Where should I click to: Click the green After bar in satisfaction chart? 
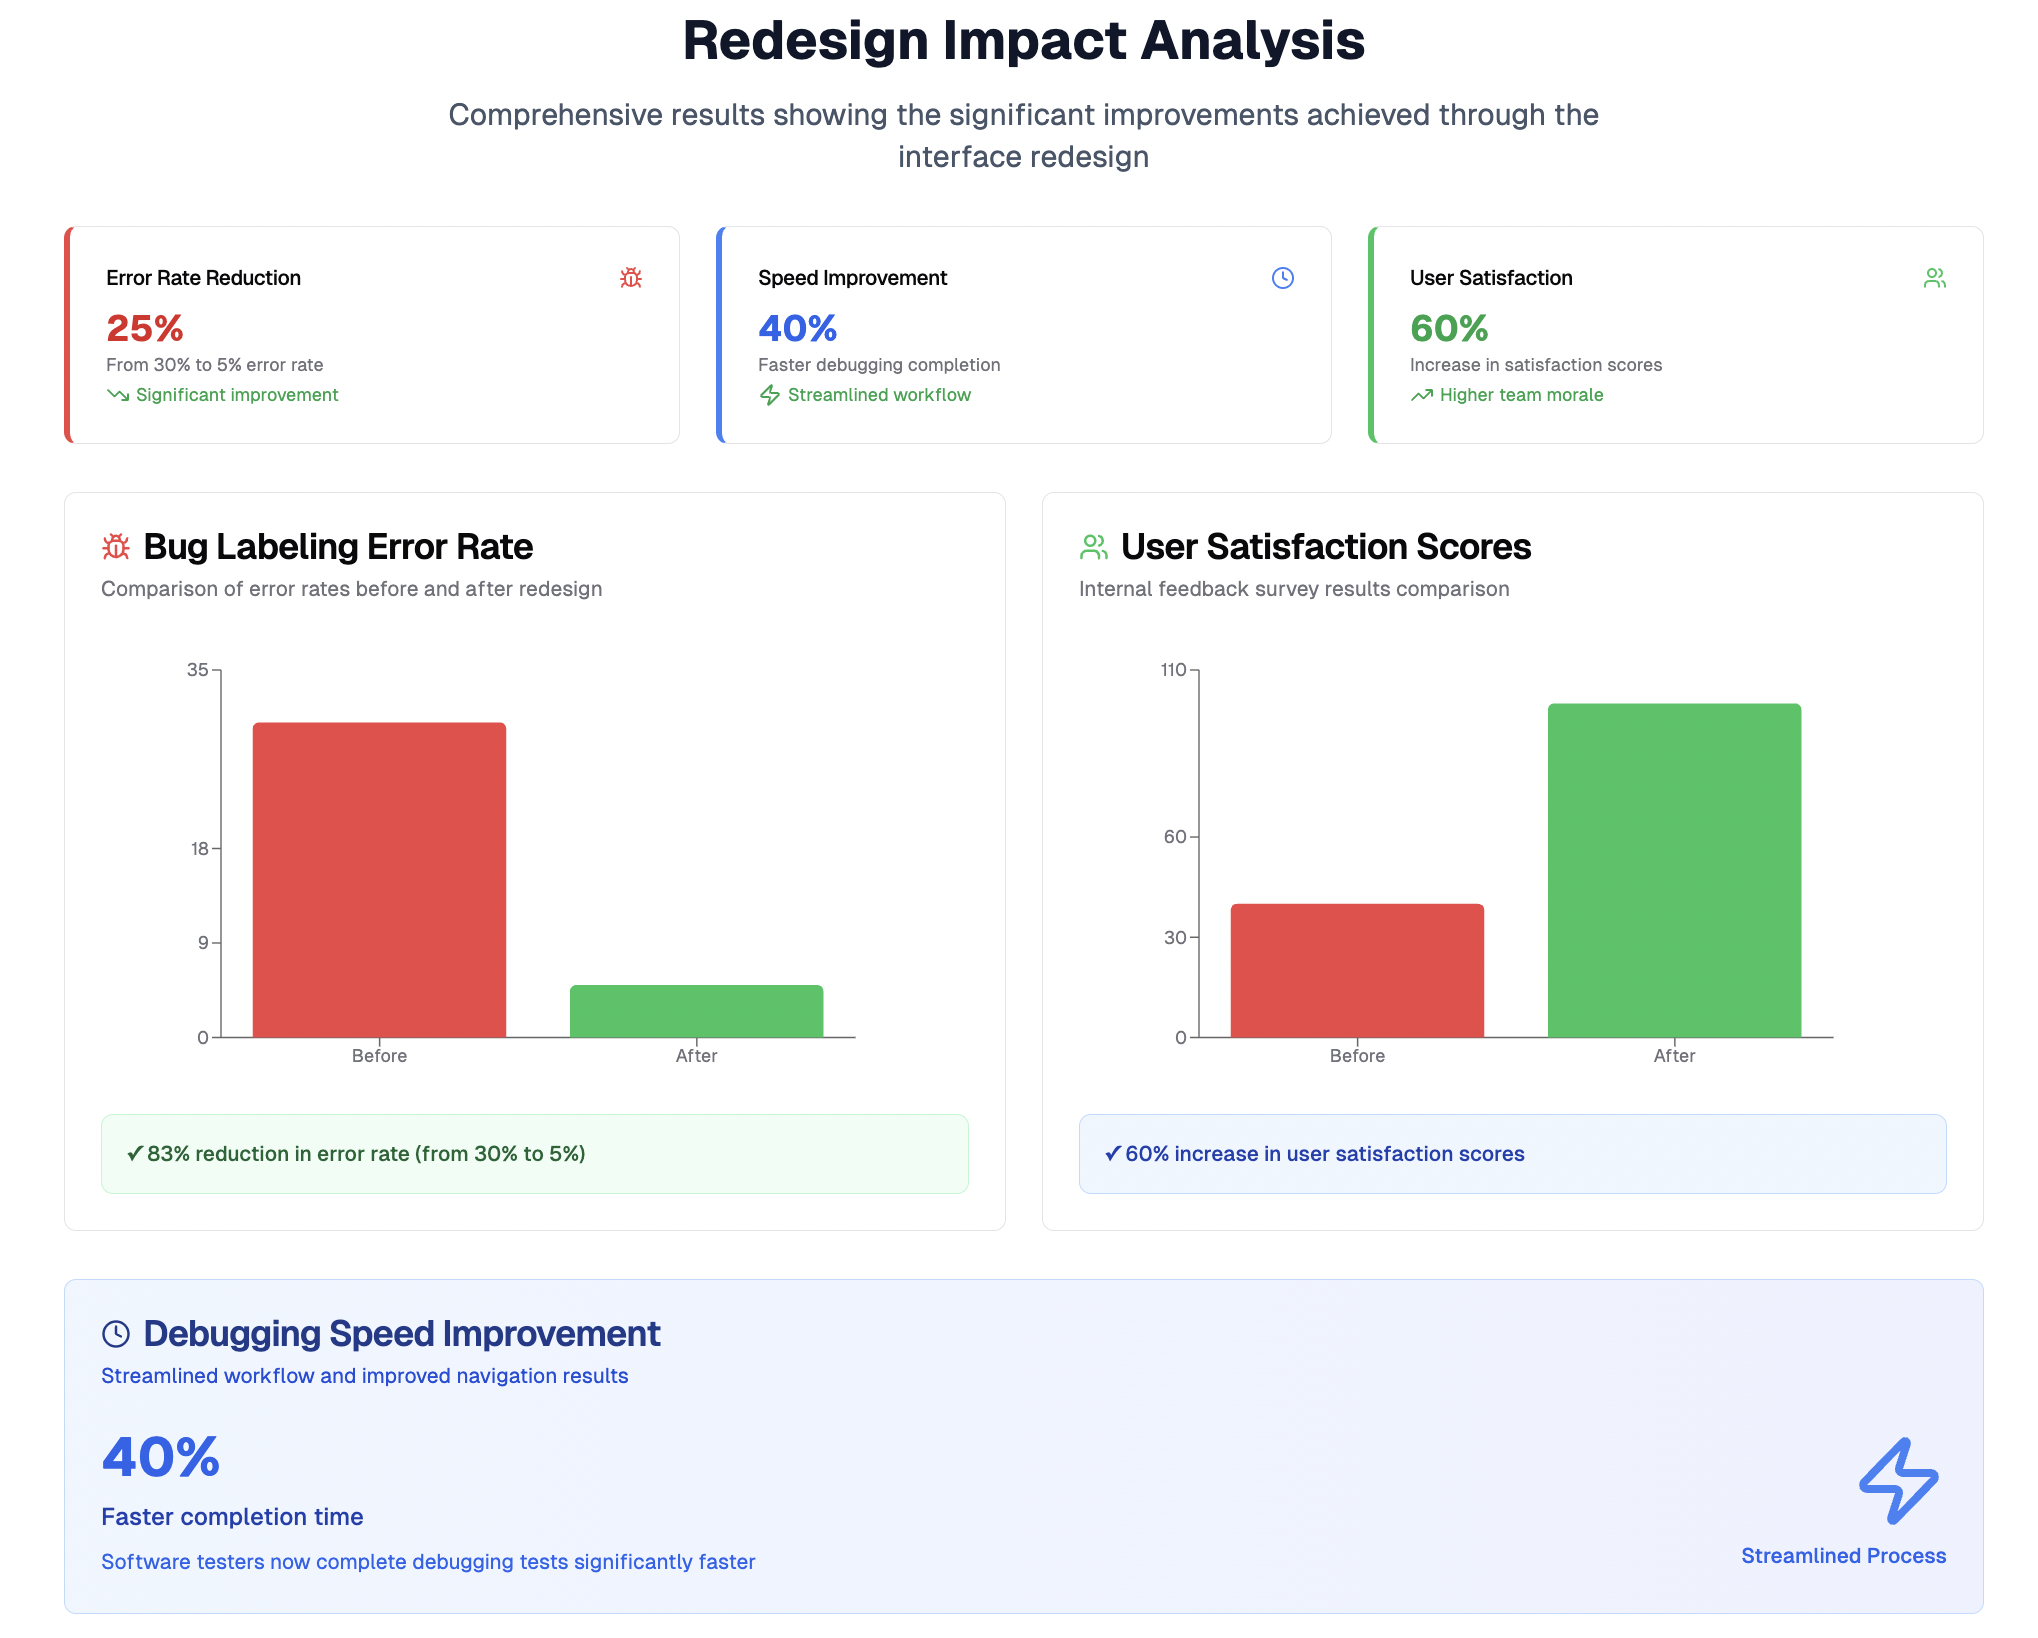coord(1674,870)
